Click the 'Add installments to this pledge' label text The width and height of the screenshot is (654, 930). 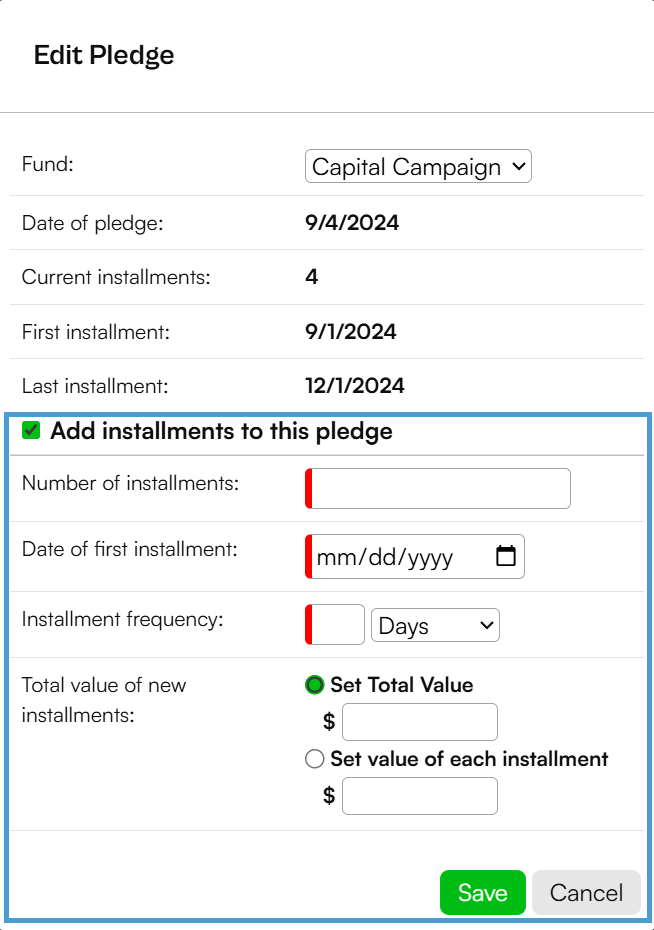tap(221, 431)
